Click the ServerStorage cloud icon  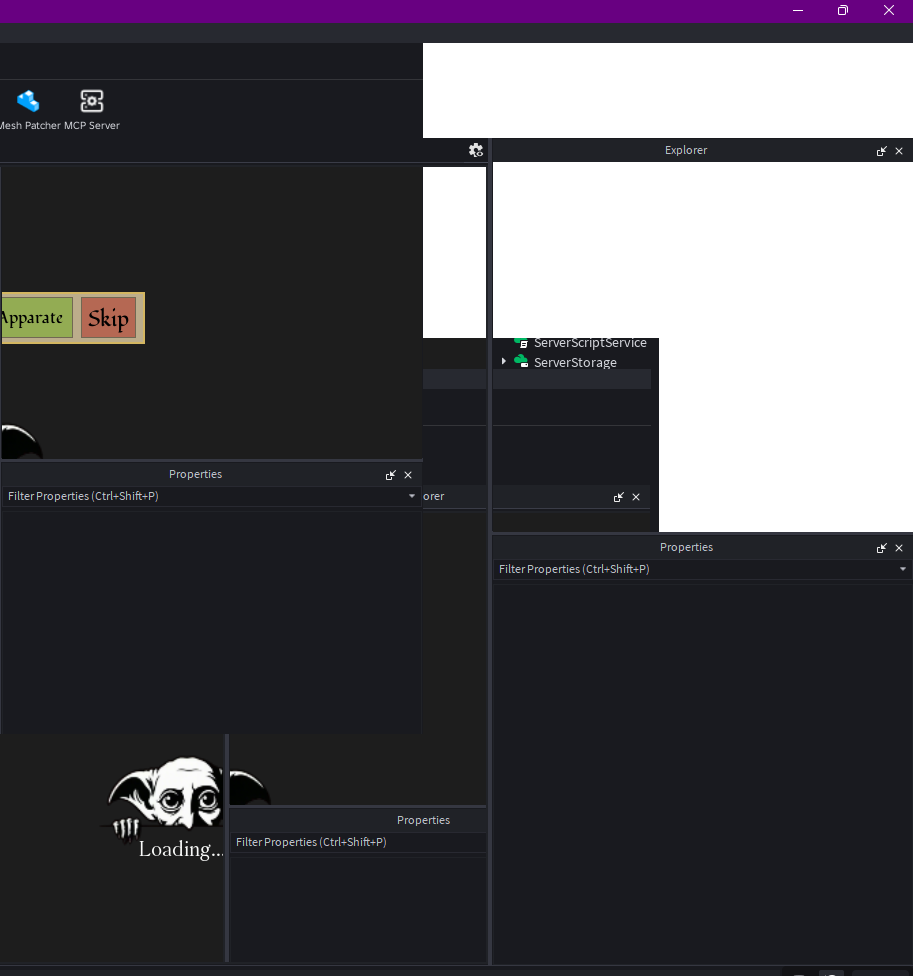(521, 361)
